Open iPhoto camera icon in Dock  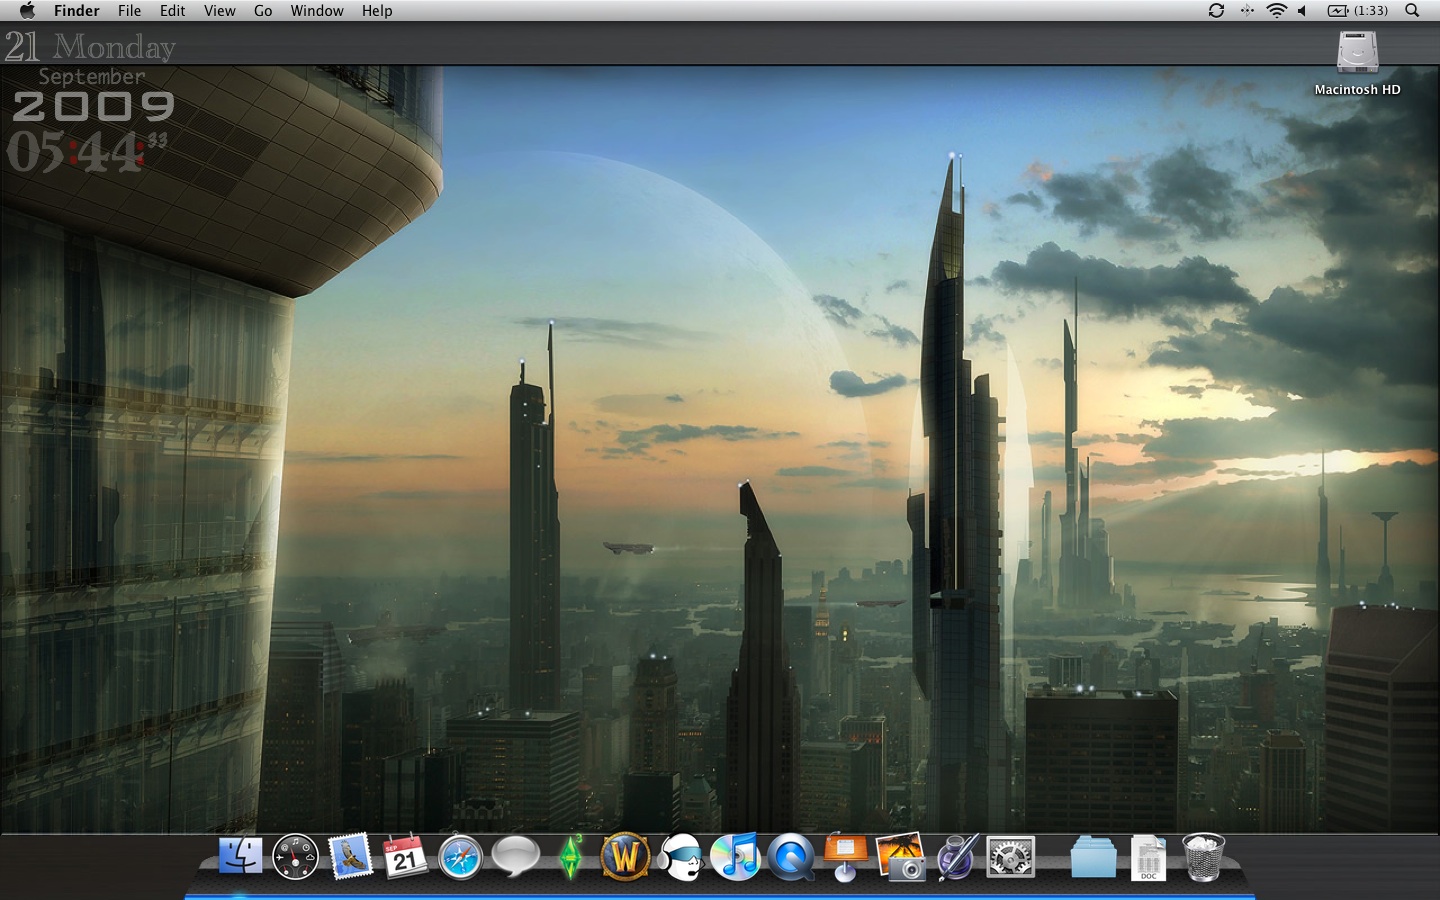(901, 857)
